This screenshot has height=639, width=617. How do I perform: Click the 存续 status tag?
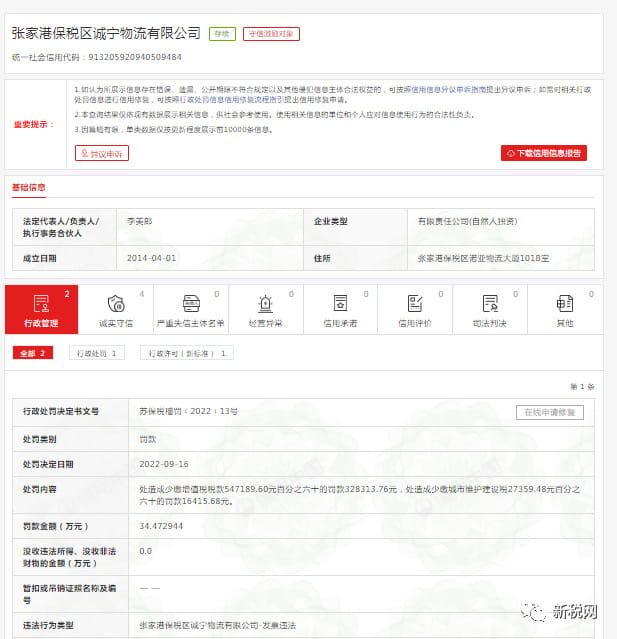(221, 34)
